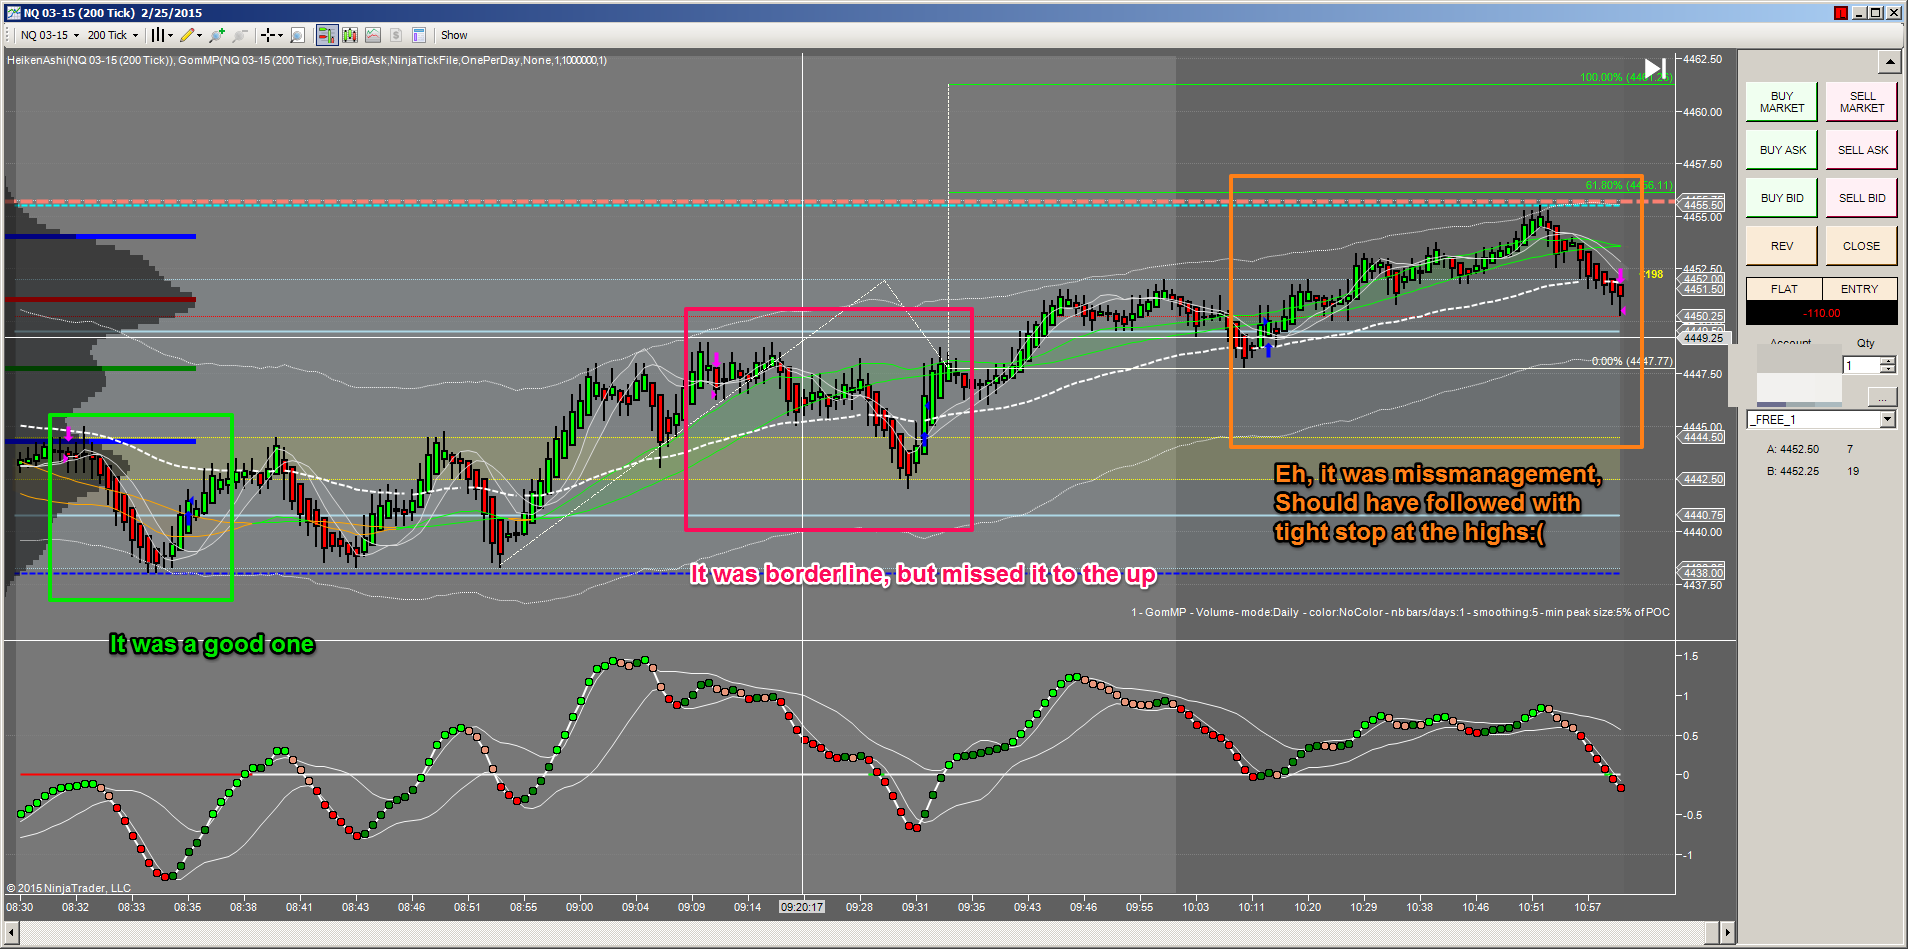Click the ellipsis button below Qty
1908x949 pixels.
(x=1883, y=396)
